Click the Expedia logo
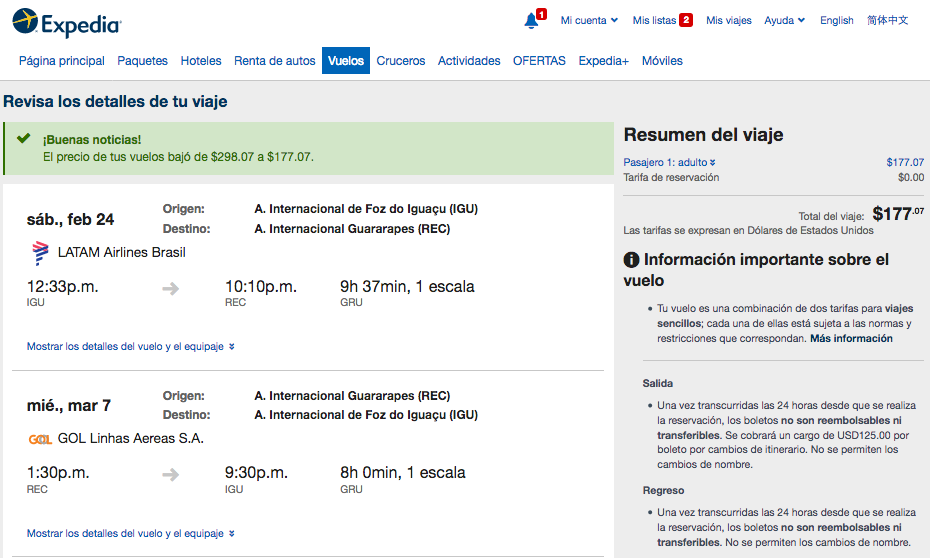 coord(66,23)
